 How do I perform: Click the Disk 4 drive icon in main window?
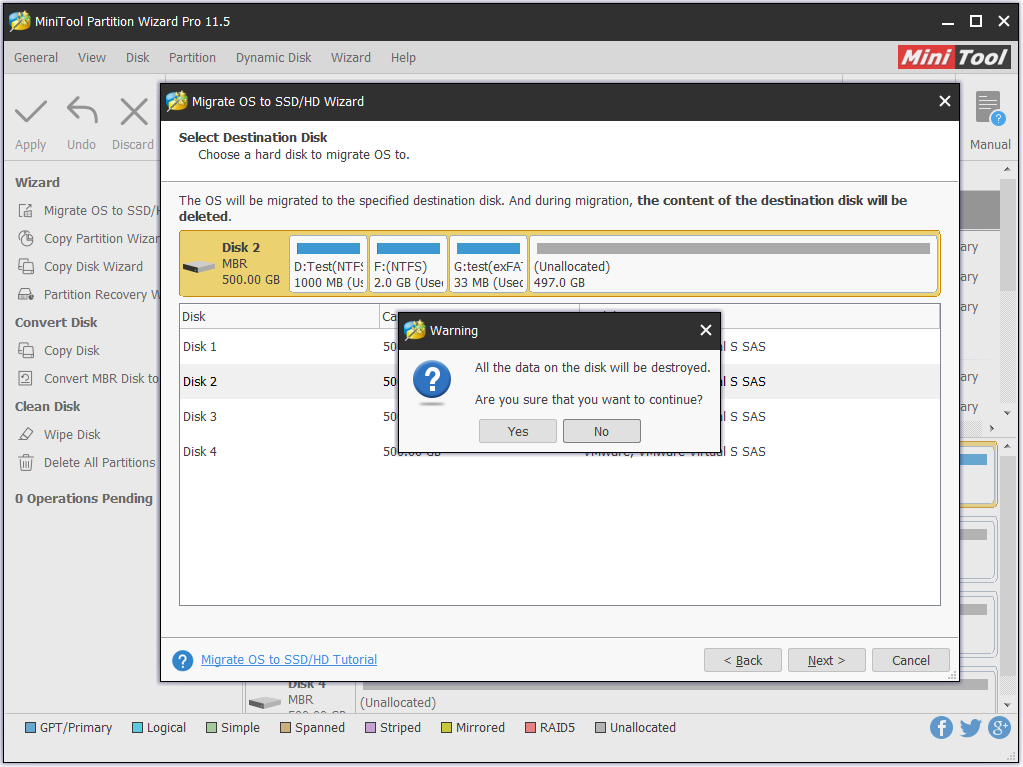click(x=264, y=702)
